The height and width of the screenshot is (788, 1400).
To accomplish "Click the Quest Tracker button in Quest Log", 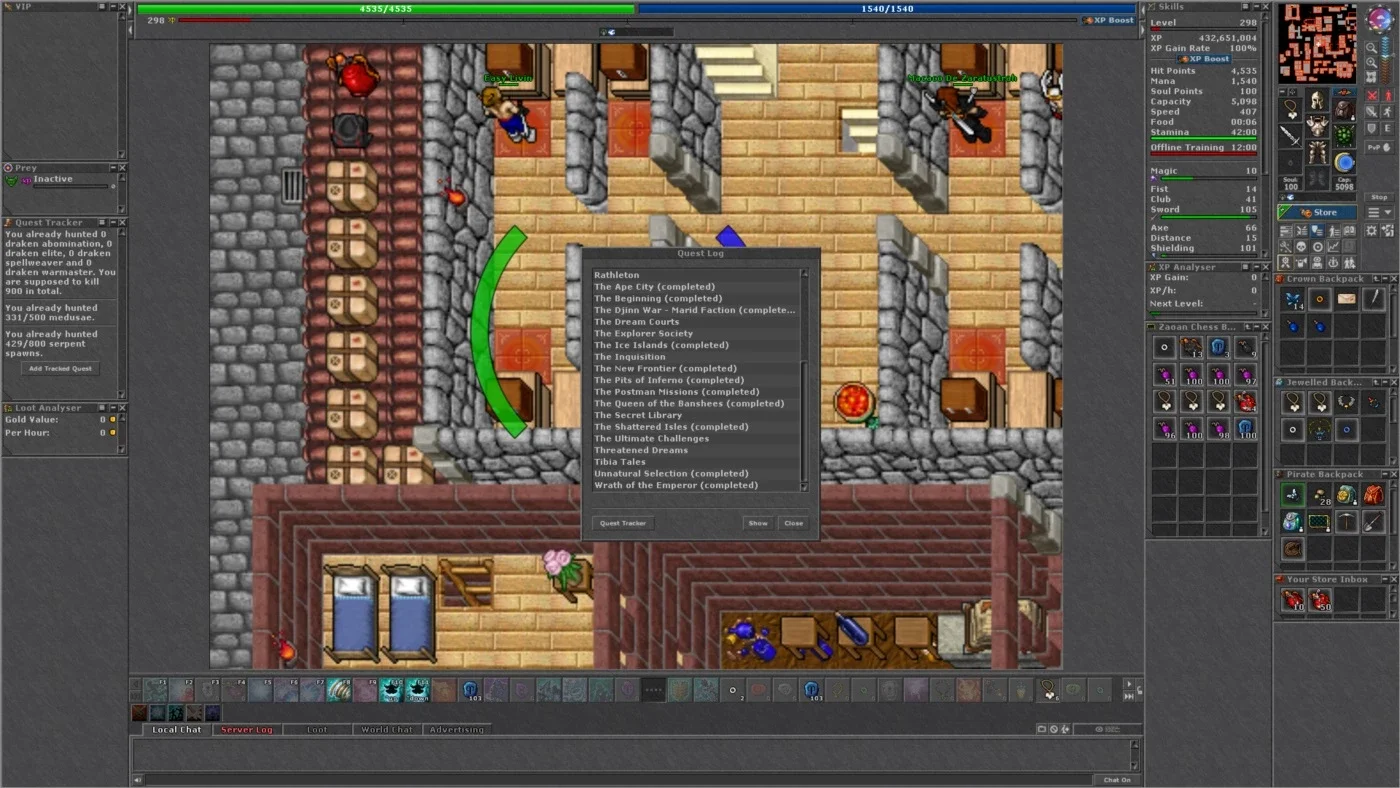I will click(x=622, y=523).
